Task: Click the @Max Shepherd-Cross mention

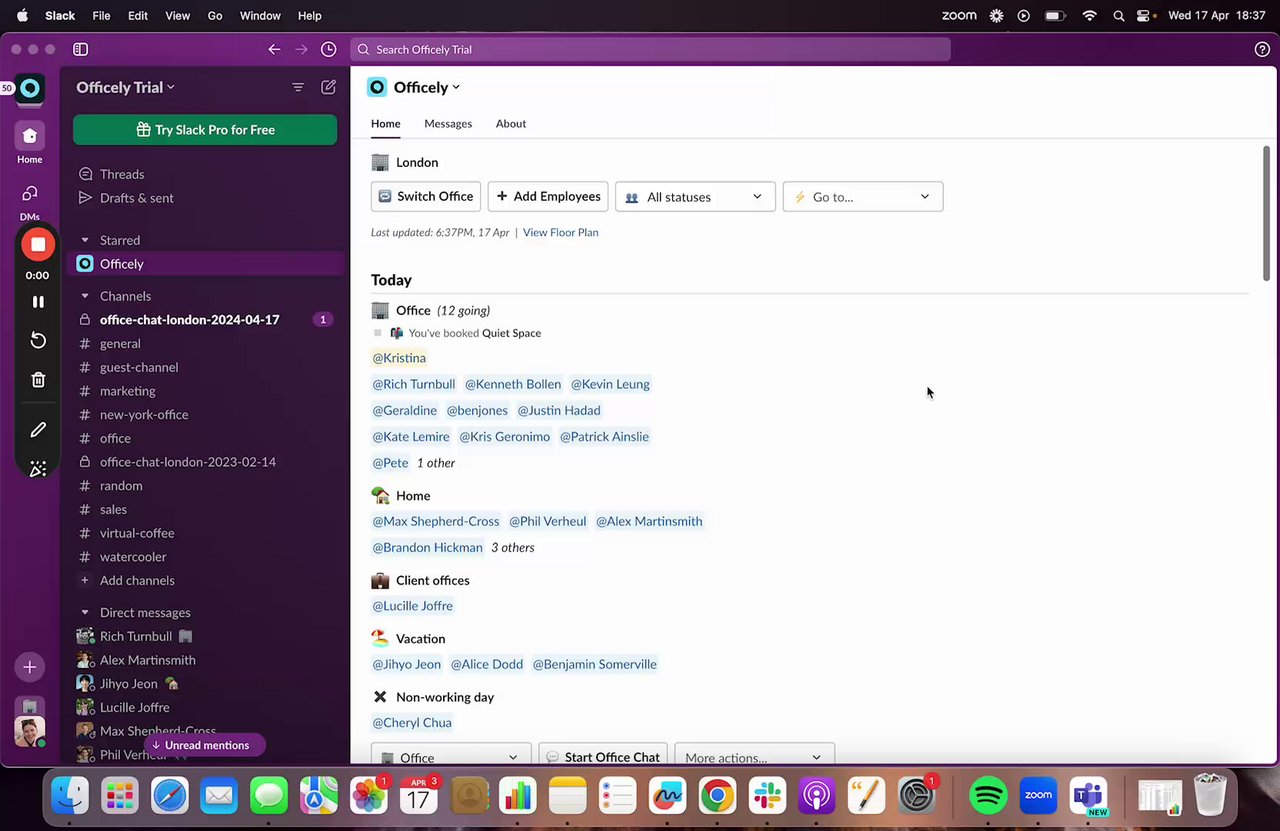Action: pyautogui.click(x=436, y=521)
